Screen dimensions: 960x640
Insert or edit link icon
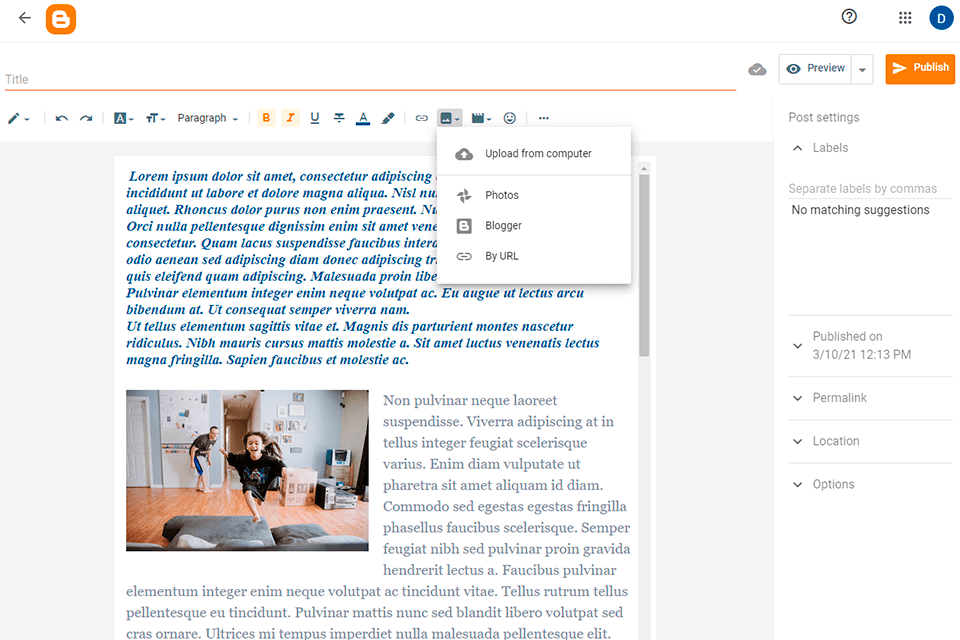tap(421, 118)
